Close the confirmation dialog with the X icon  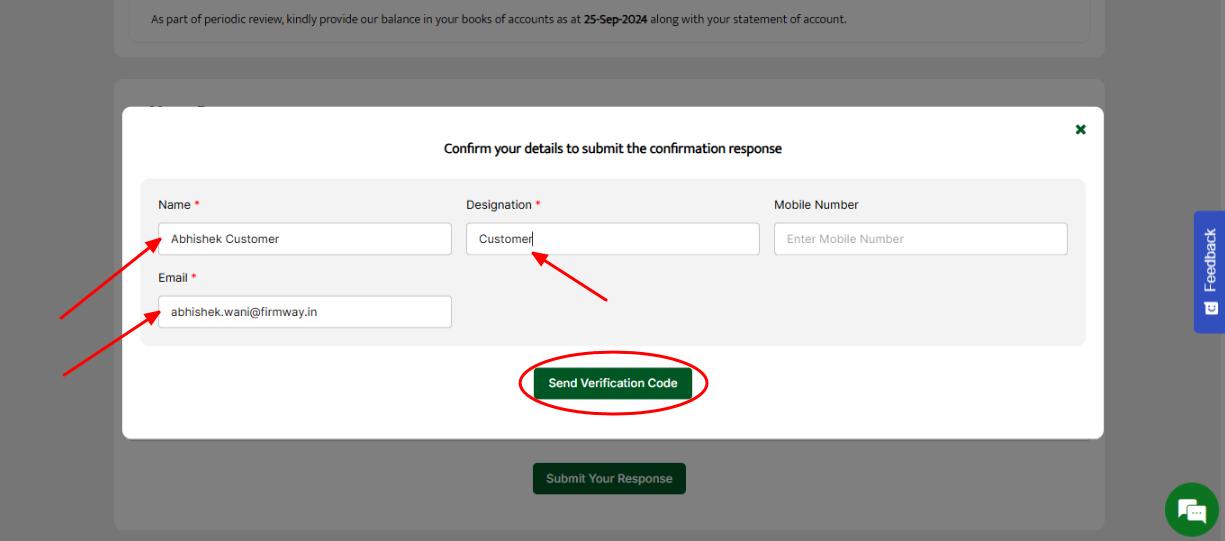click(1080, 130)
